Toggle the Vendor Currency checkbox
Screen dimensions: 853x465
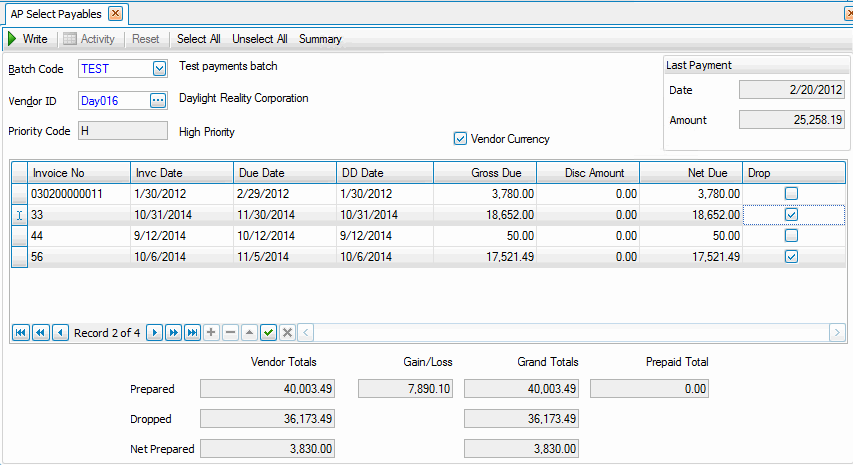[x=460, y=139]
